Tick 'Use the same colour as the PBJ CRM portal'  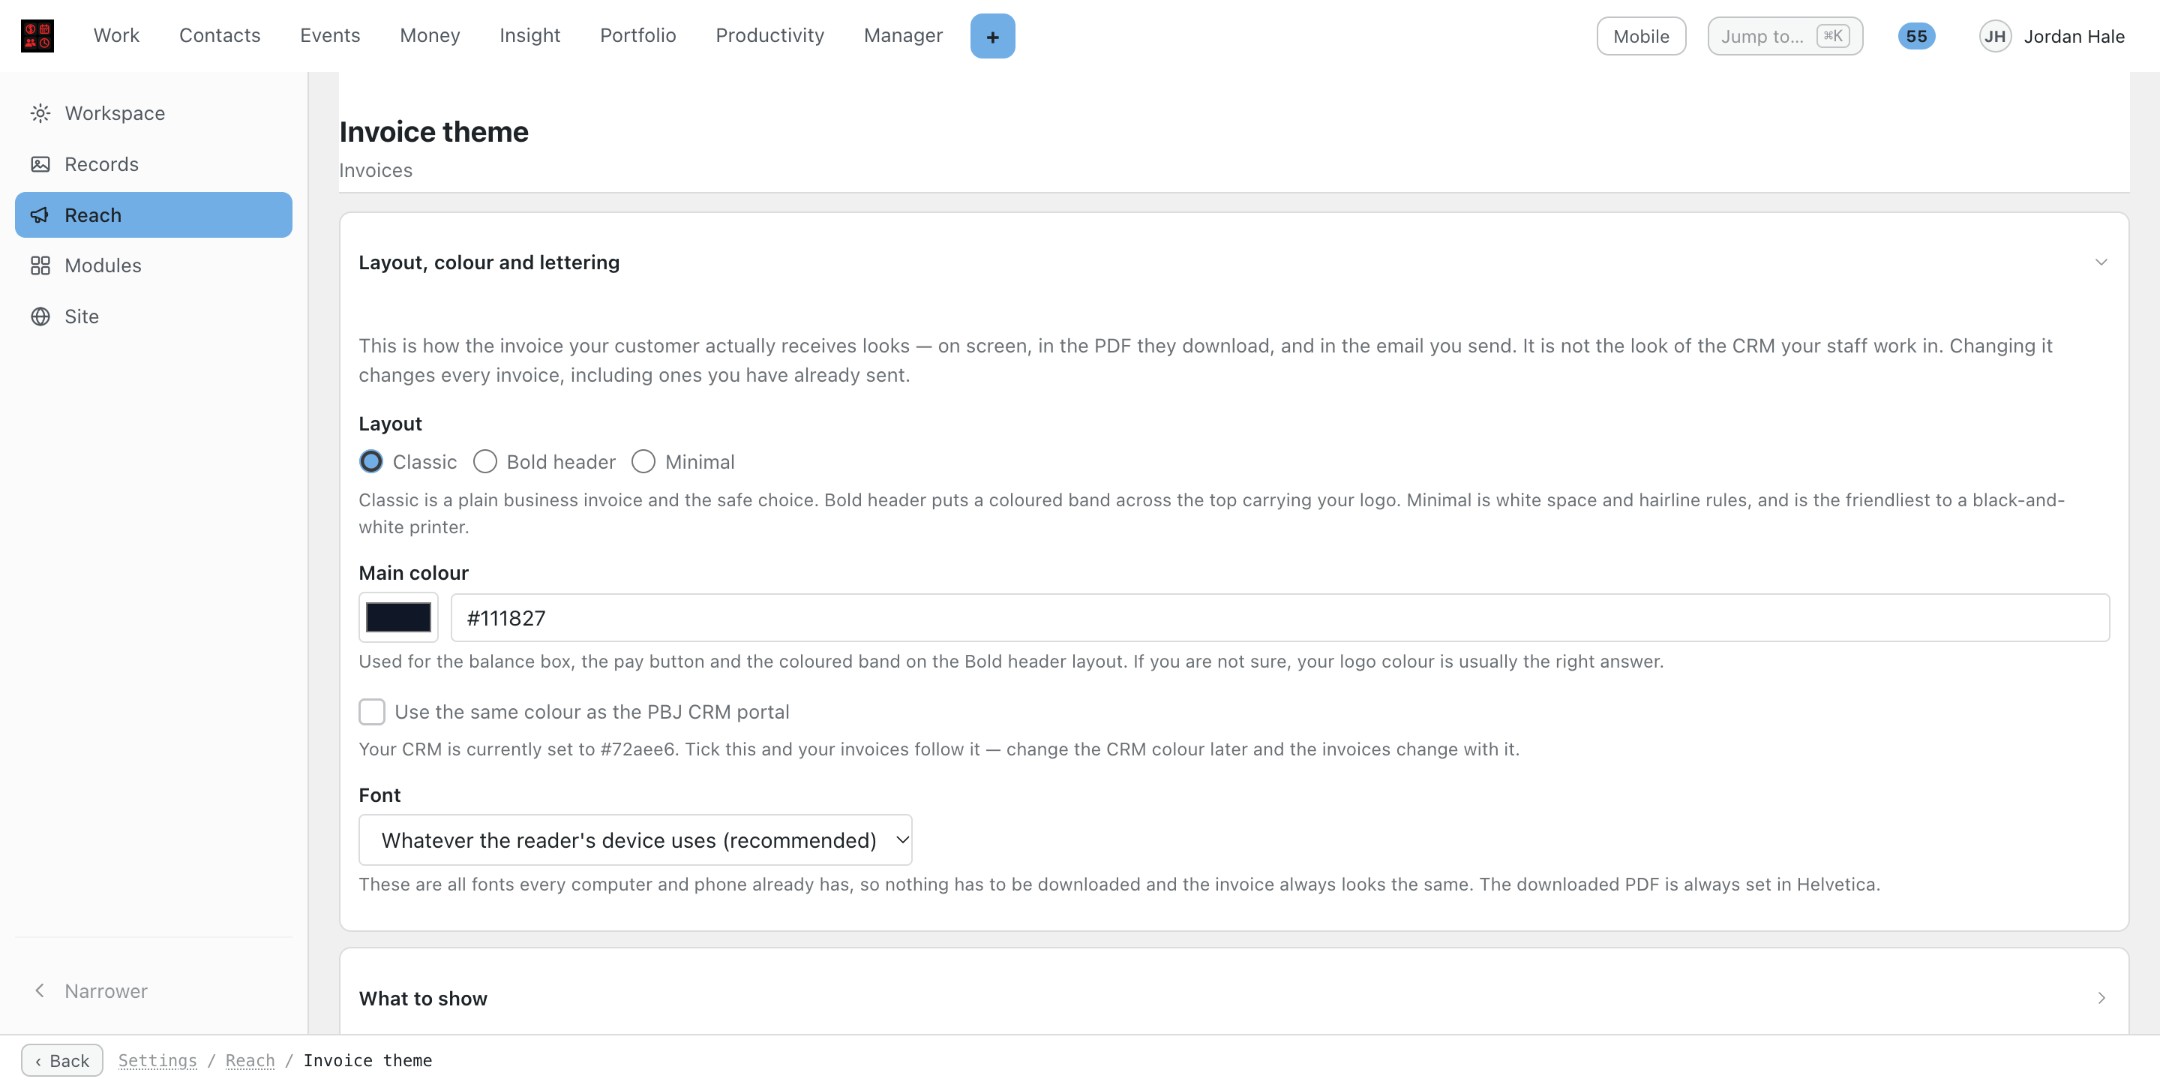[372, 712]
